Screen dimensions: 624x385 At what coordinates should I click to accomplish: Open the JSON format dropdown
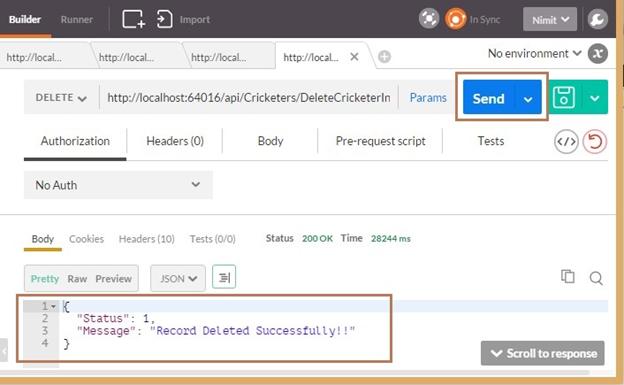[178, 278]
